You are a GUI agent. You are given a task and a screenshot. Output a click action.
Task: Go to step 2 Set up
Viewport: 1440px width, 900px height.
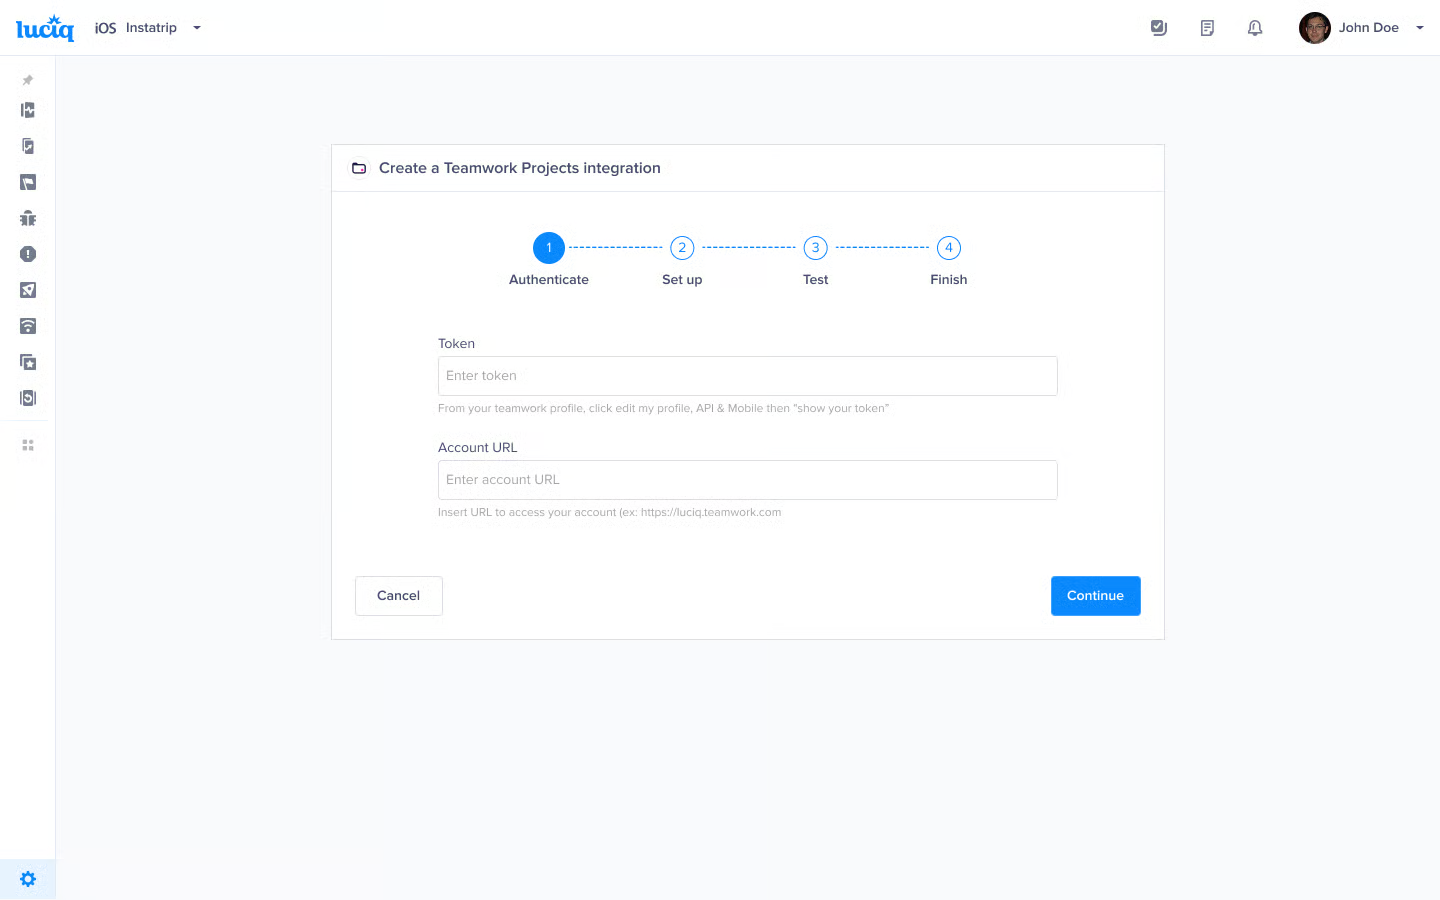pyautogui.click(x=682, y=248)
